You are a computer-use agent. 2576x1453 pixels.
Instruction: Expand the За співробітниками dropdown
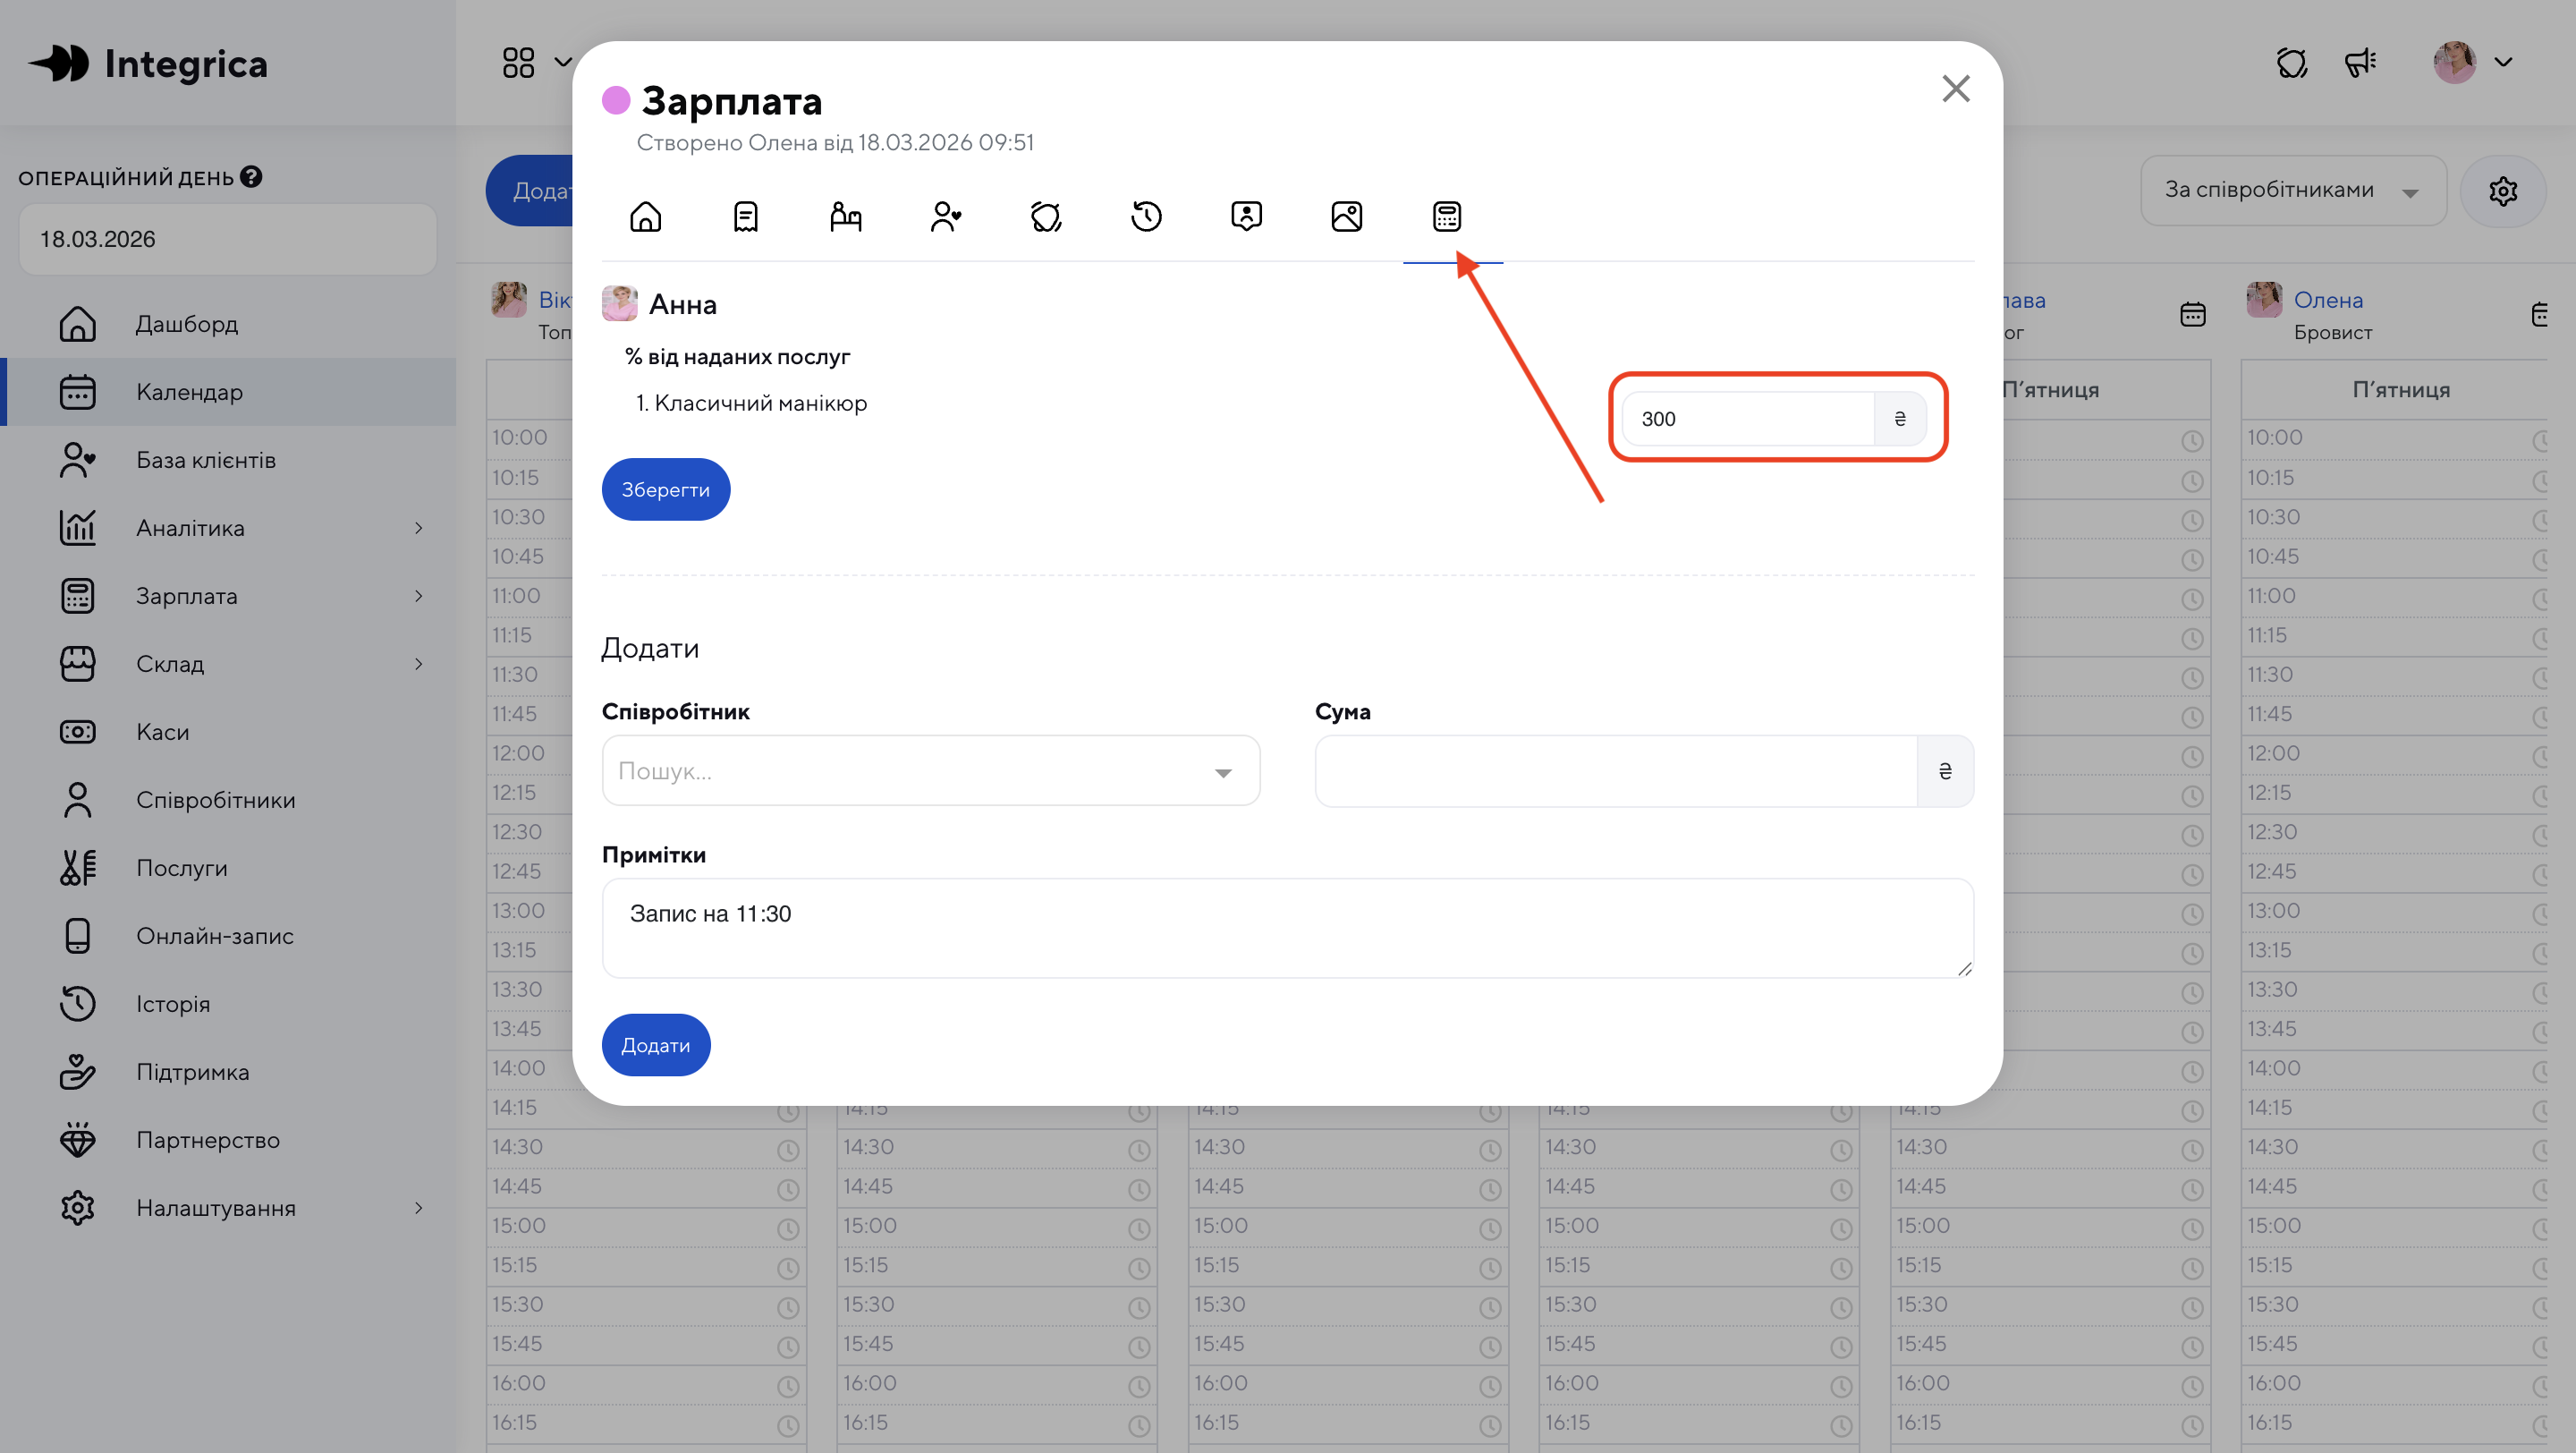(x=2292, y=191)
